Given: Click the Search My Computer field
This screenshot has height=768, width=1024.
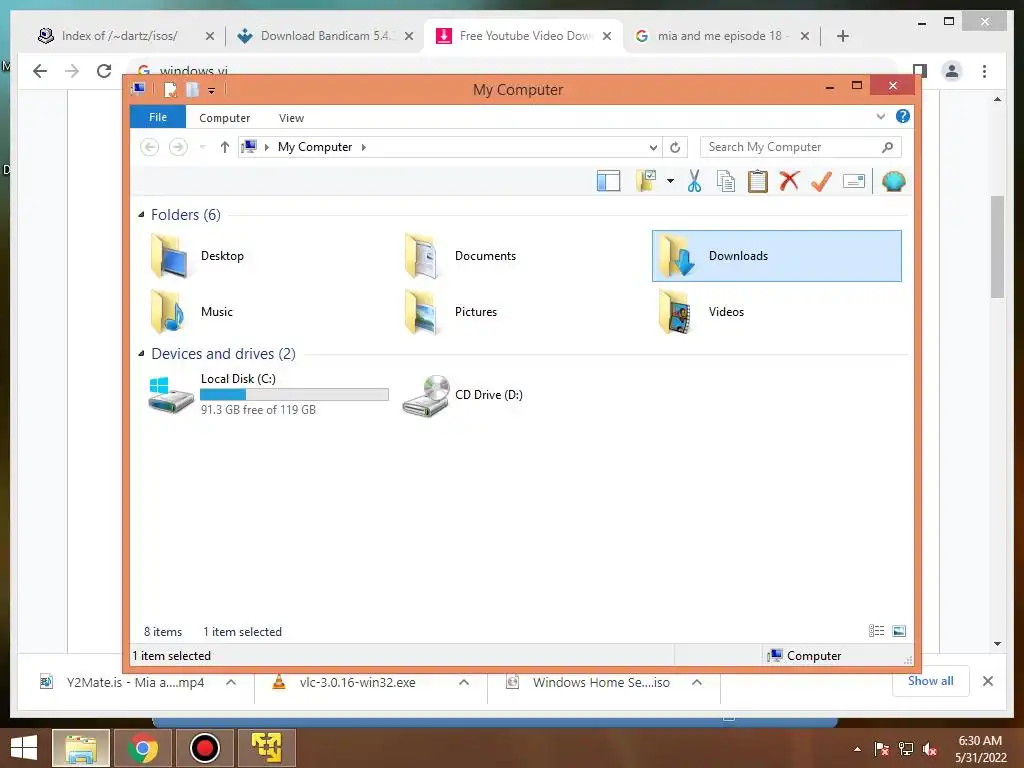Looking at the screenshot, I should [801, 147].
